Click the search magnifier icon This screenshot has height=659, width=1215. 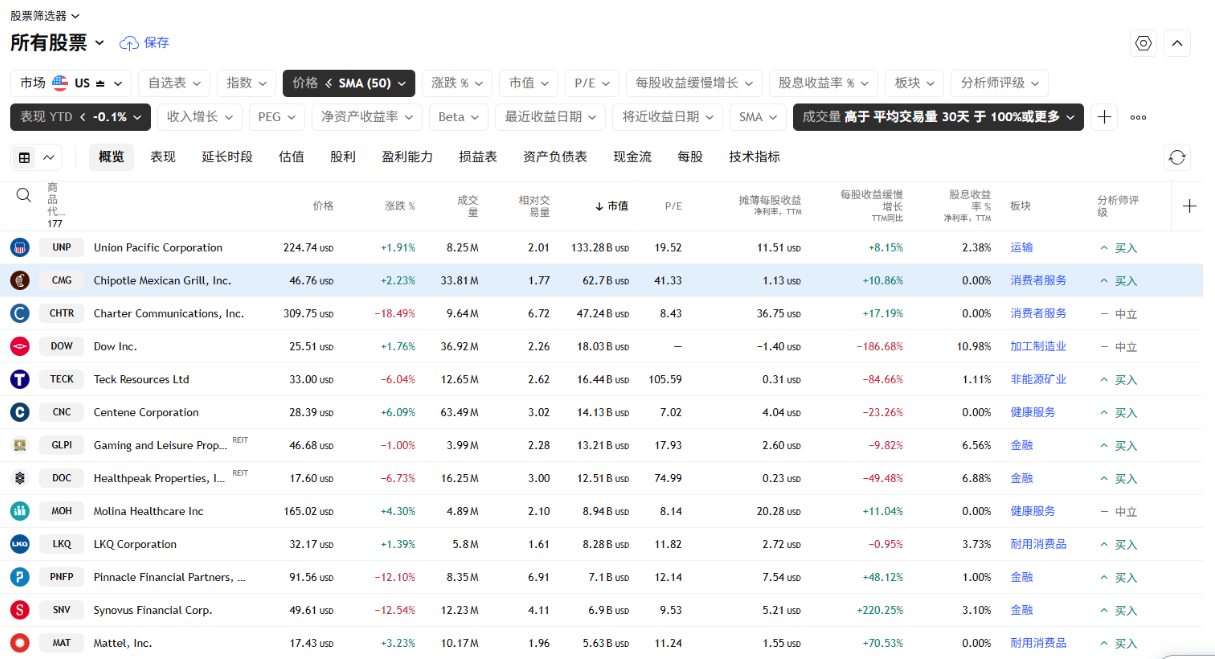coord(24,195)
